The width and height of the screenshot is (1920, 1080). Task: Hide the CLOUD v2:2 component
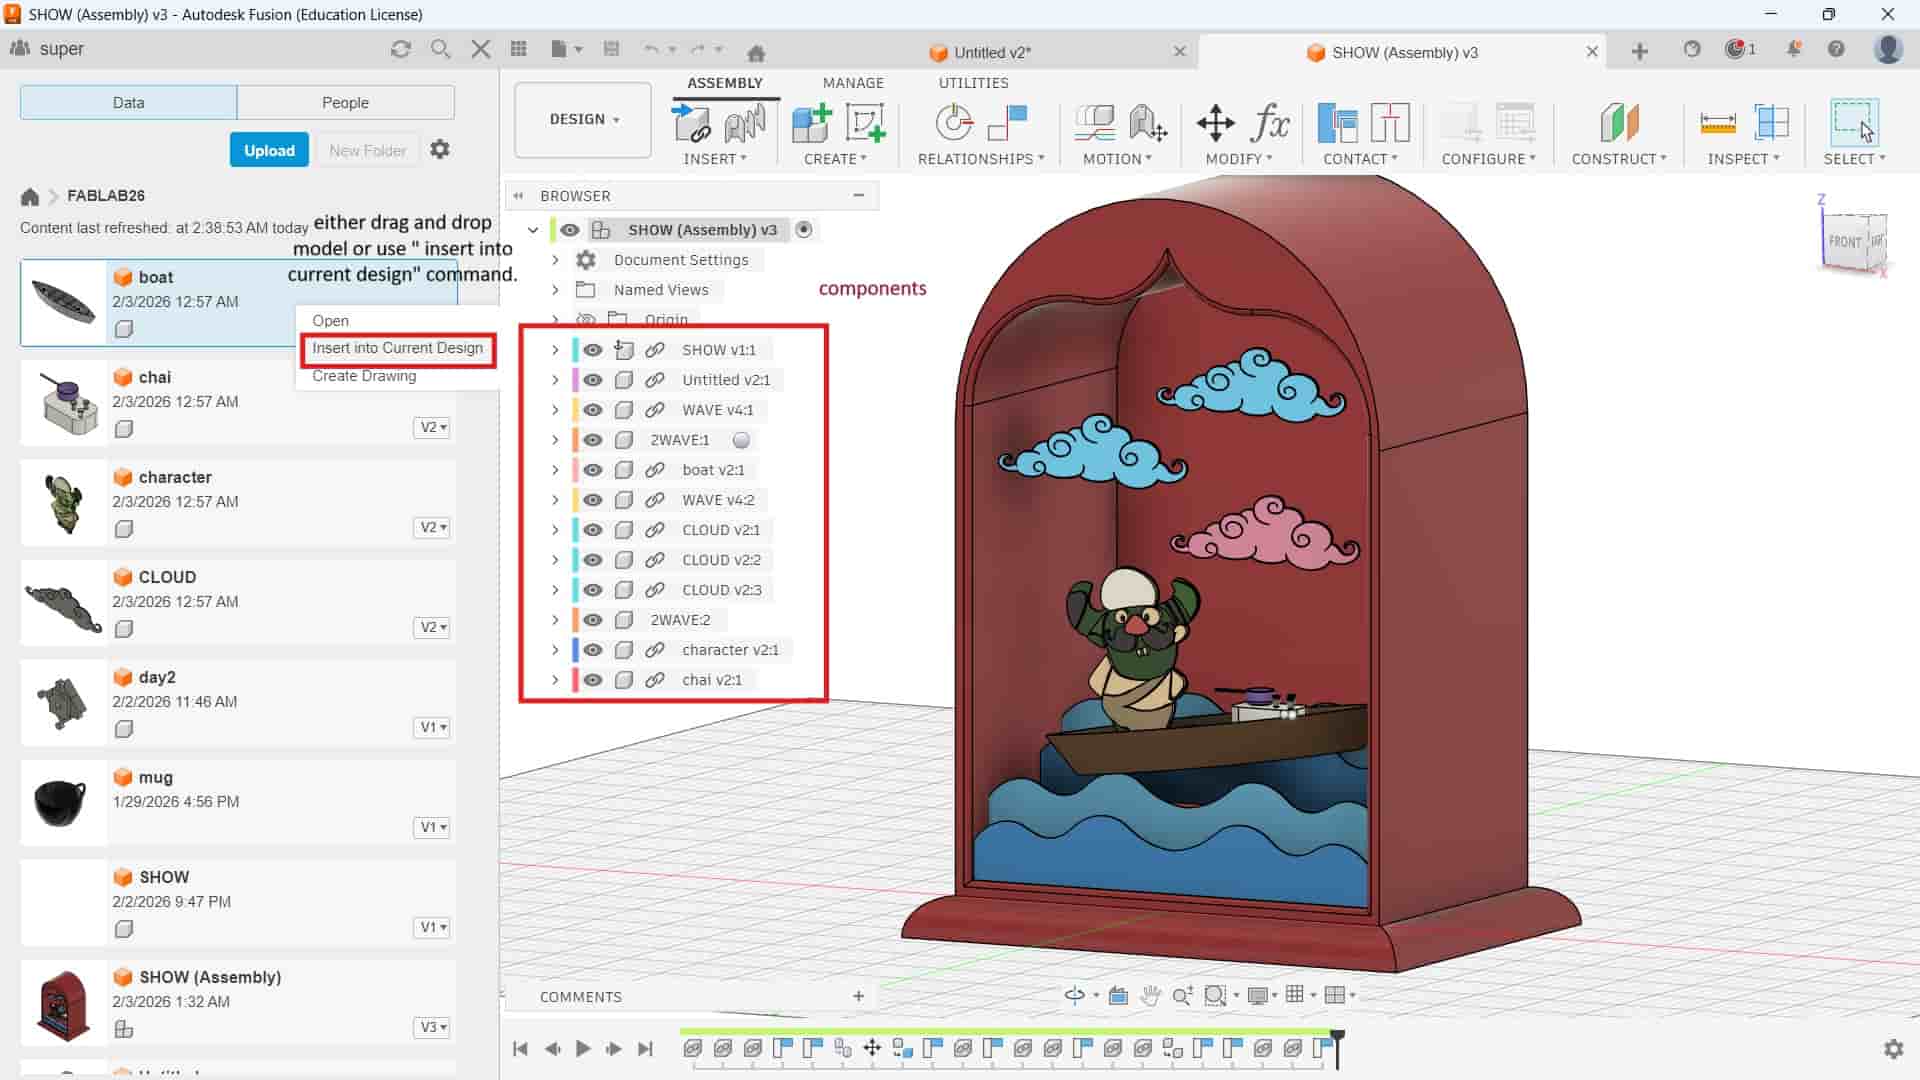point(593,560)
